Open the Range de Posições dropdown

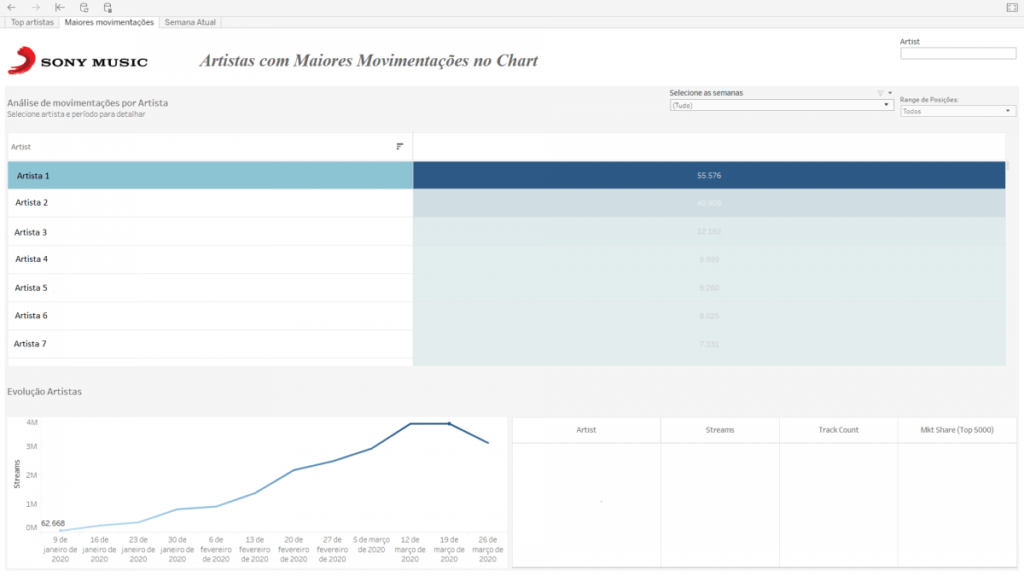(x=957, y=111)
